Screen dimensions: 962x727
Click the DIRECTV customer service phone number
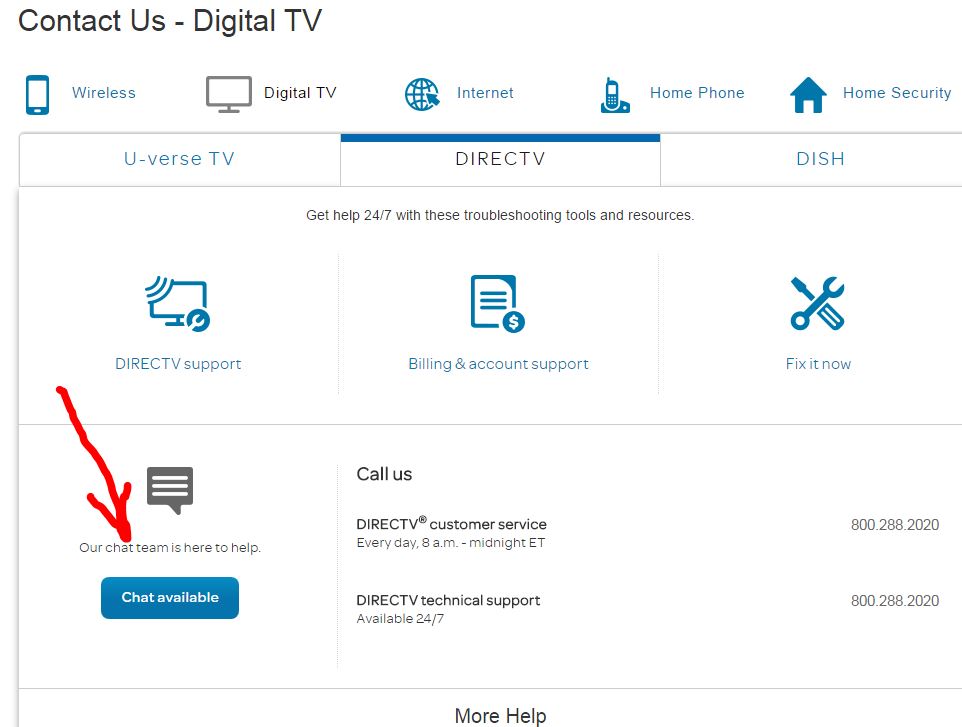pyautogui.click(x=894, y=525)
